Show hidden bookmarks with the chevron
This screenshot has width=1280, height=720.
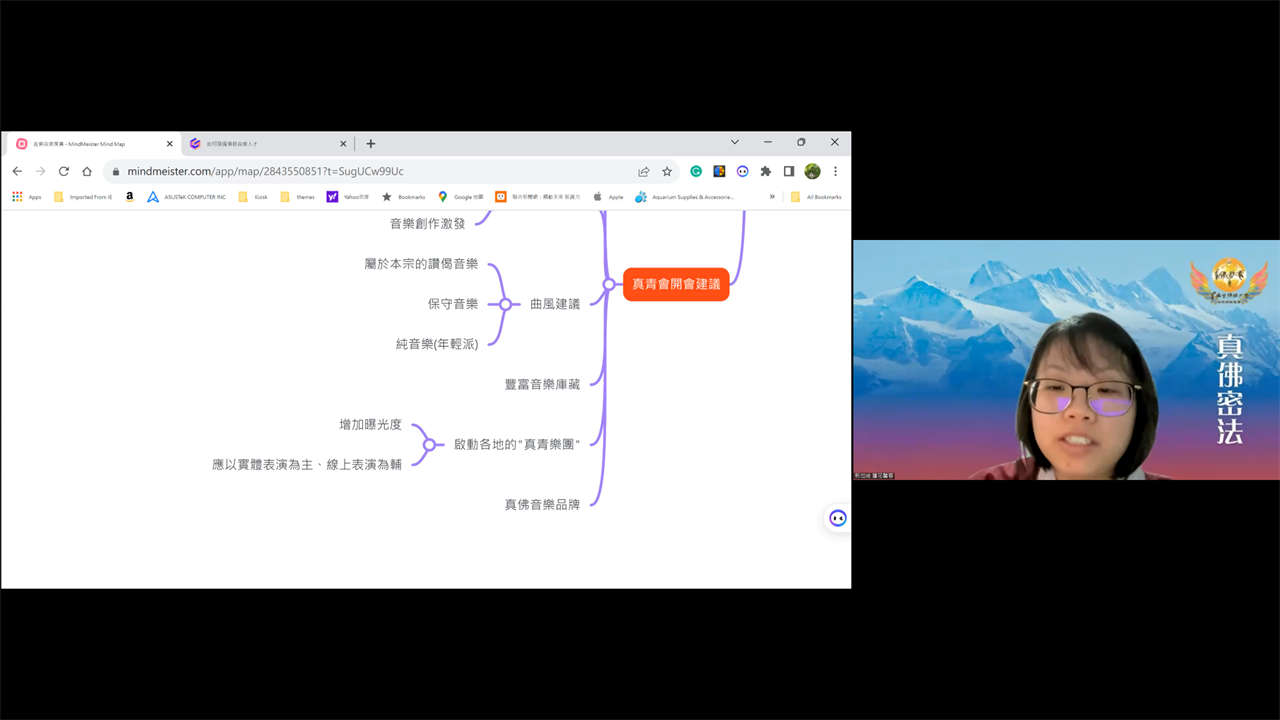[772, 197]
